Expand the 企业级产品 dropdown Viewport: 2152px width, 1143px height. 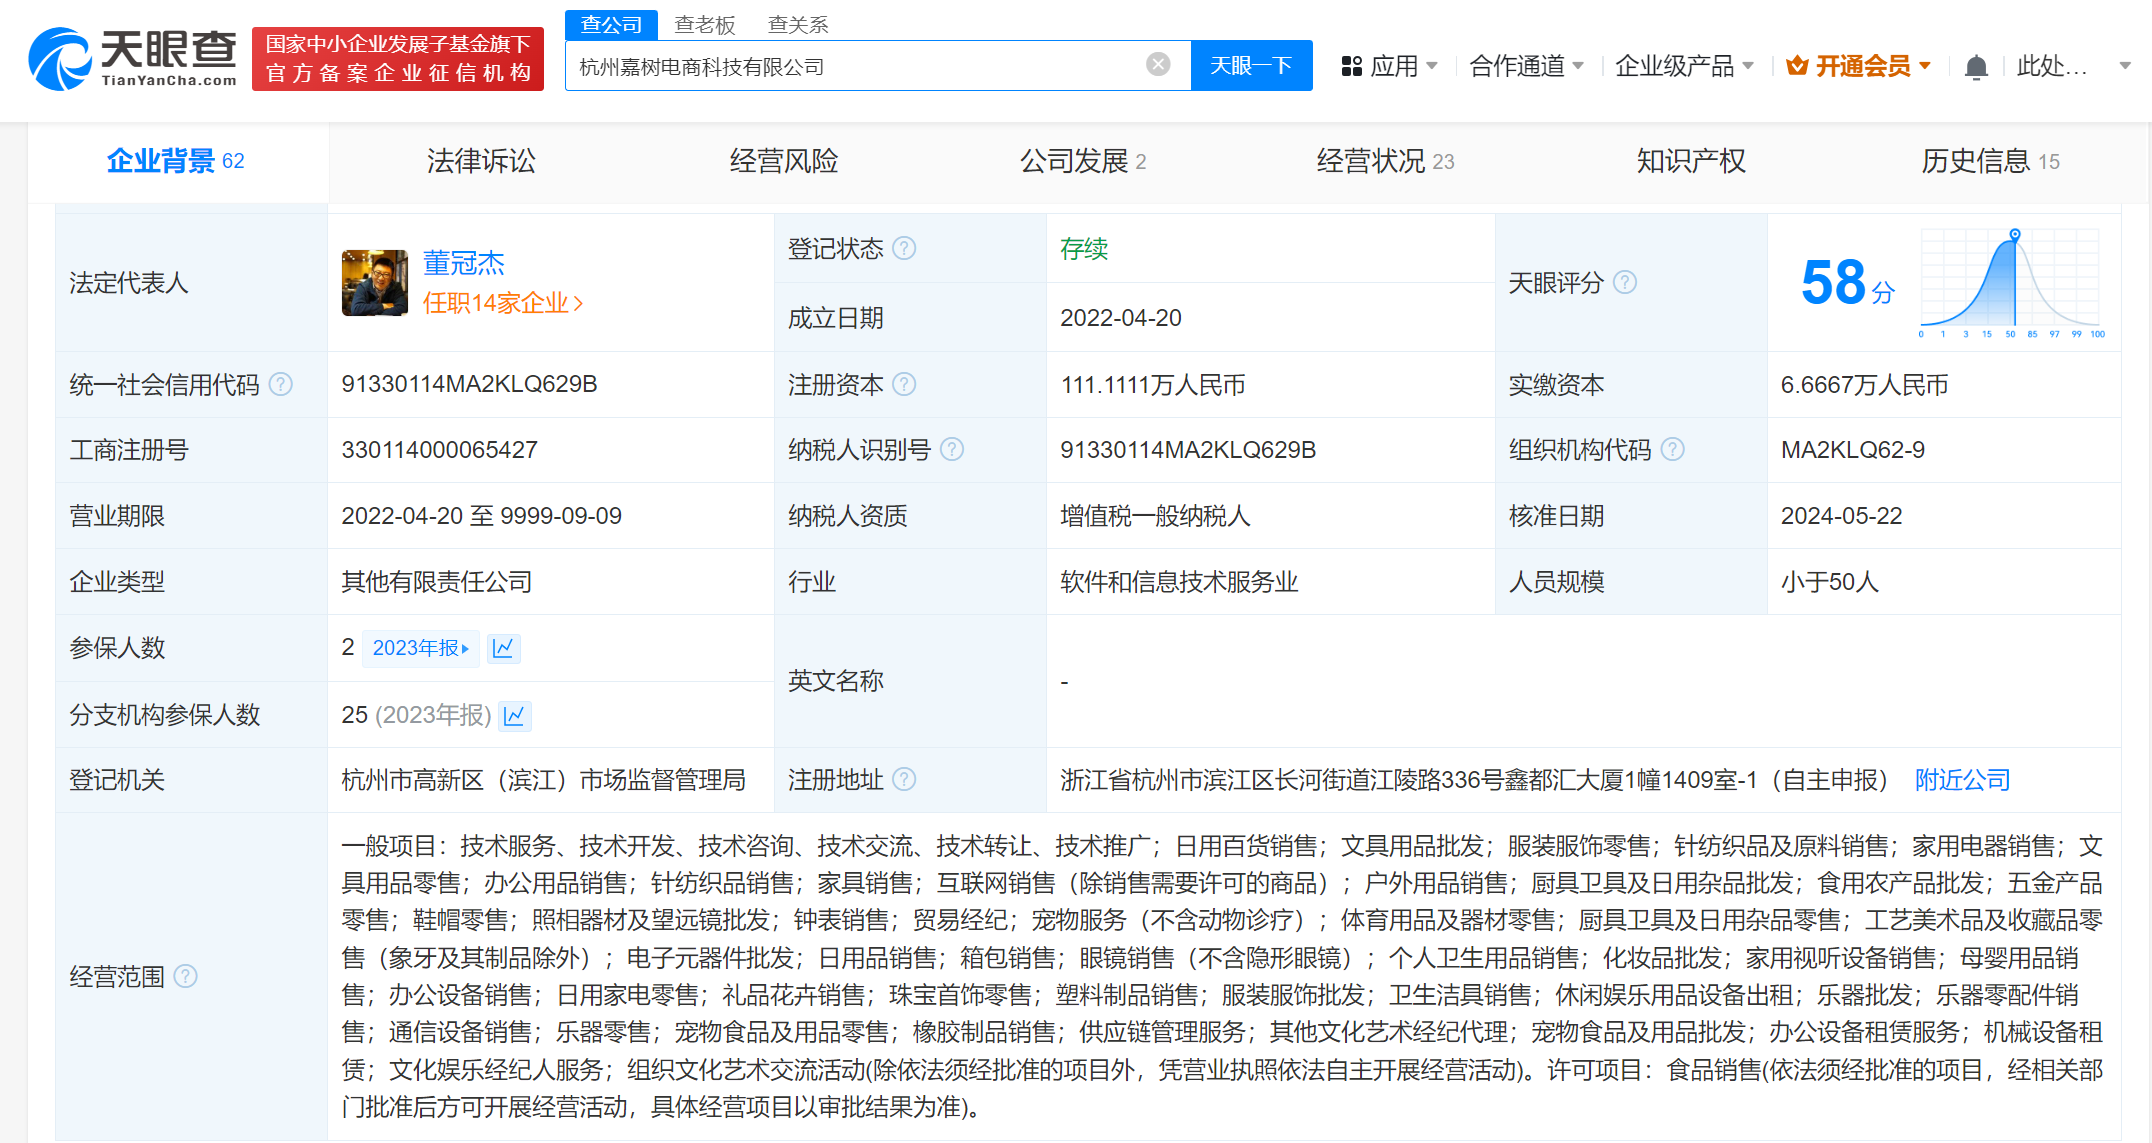(1684, 64)
